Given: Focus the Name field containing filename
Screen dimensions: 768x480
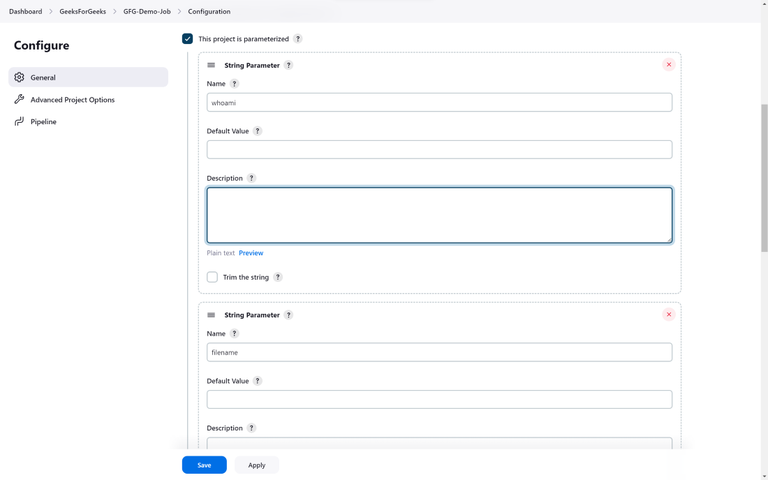Looking at the screenshot, I should click(439, 352).
